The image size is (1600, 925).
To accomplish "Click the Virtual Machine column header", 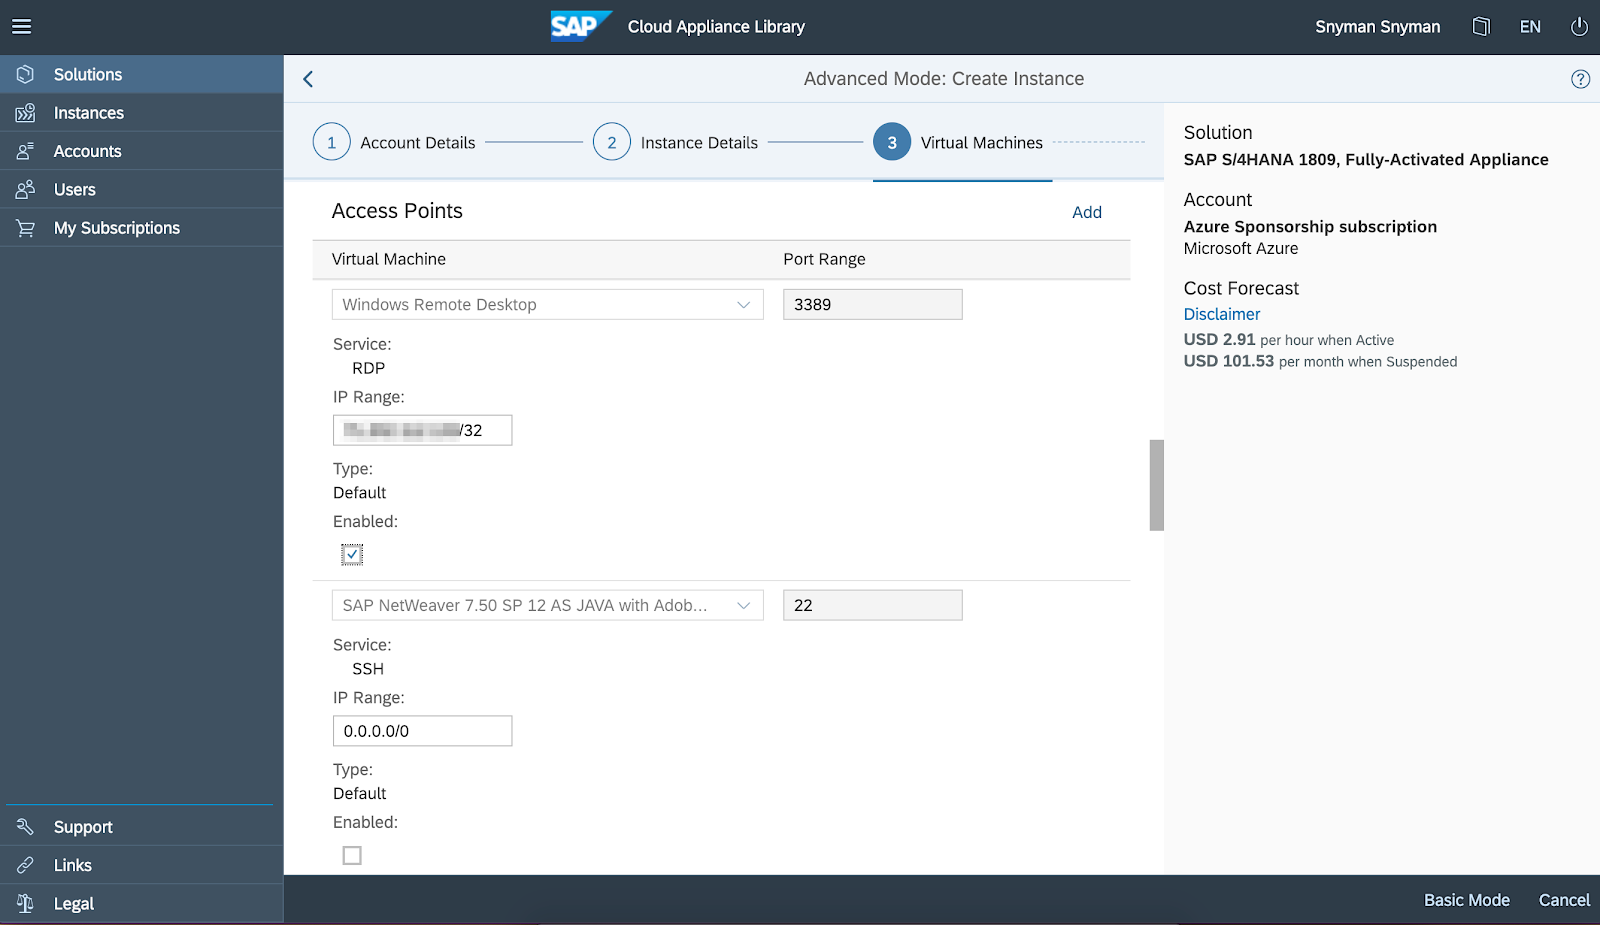I will tap(389, 259).
